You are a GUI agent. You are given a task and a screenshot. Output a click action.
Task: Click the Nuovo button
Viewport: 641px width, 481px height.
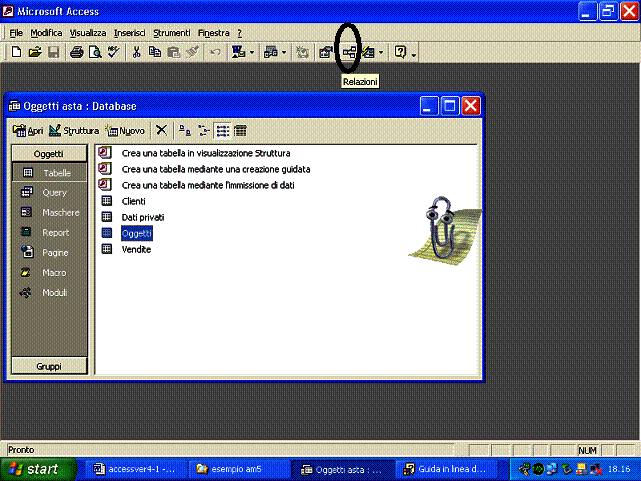126,131
